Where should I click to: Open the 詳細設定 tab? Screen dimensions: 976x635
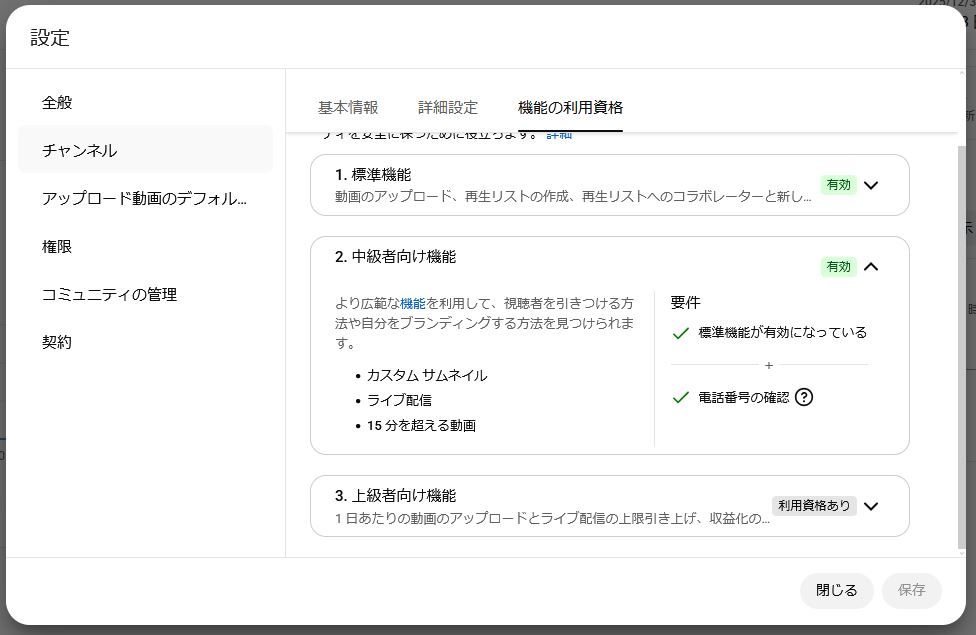pos(448,108)
